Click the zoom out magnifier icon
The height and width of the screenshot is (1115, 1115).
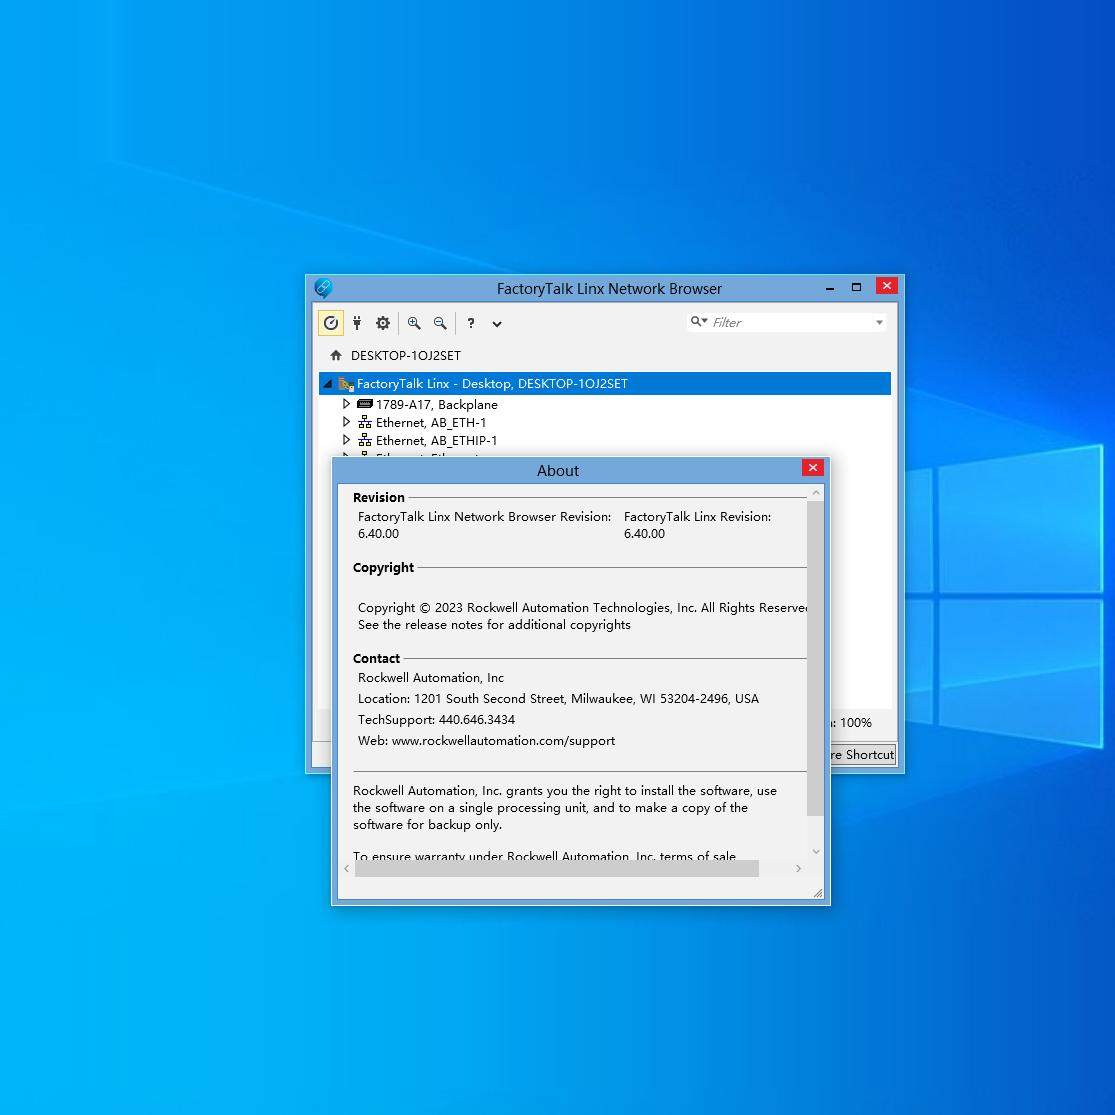(440, 323)
